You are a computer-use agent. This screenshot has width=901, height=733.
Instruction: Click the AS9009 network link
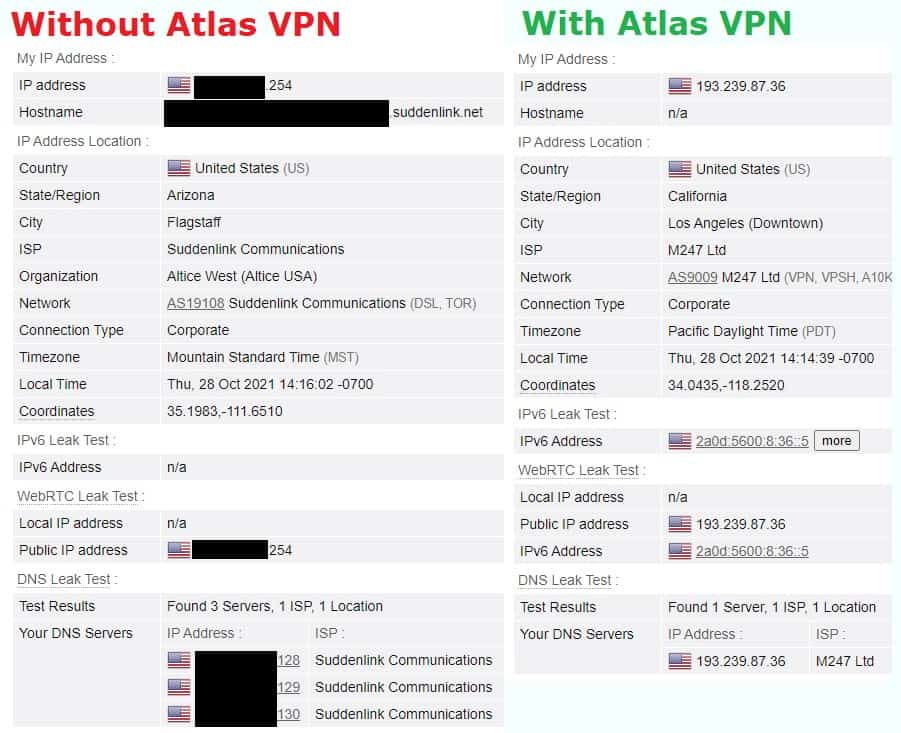click(692, 277)
